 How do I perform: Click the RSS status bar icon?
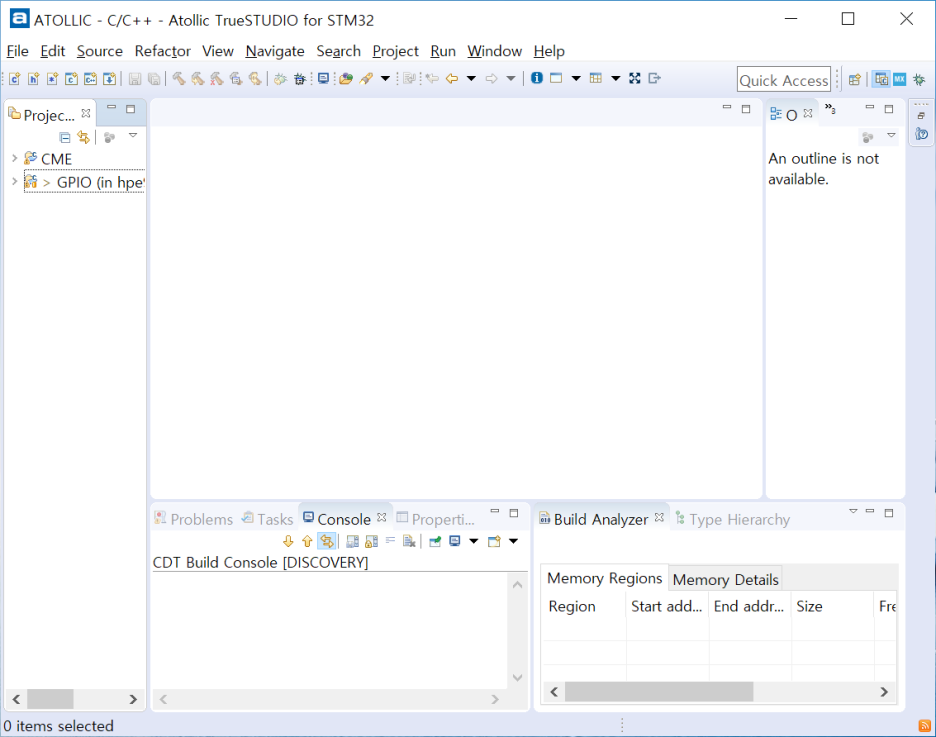[x=924, y=726]
